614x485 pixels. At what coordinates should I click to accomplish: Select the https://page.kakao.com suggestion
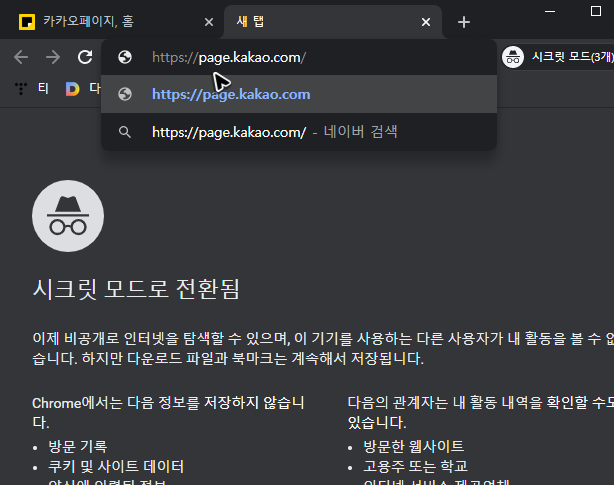[x=299, y=94]
